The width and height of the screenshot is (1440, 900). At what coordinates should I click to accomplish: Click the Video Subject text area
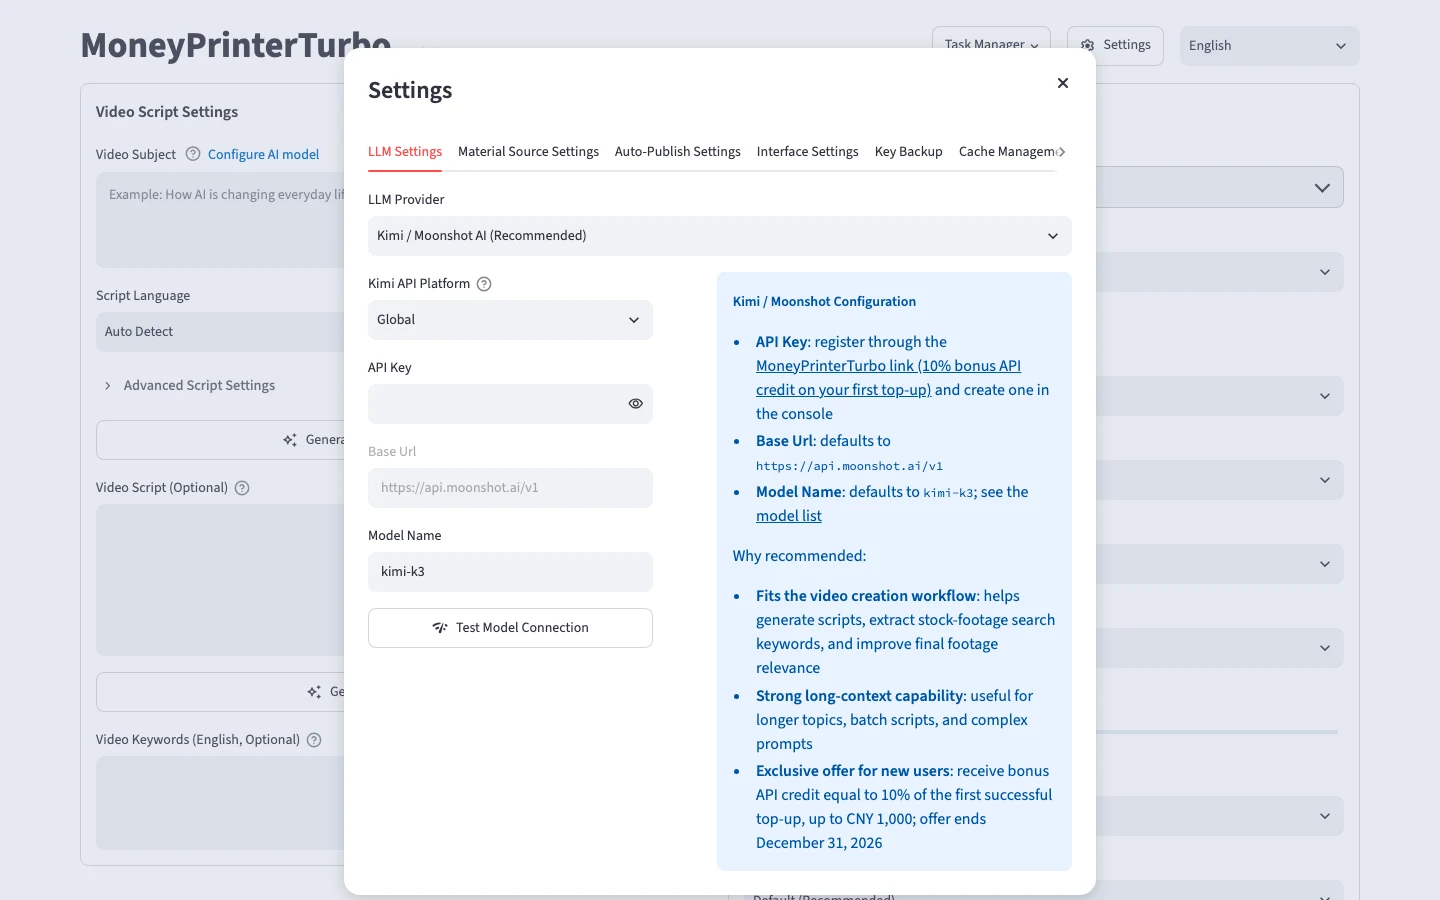[x=221, y=220]
